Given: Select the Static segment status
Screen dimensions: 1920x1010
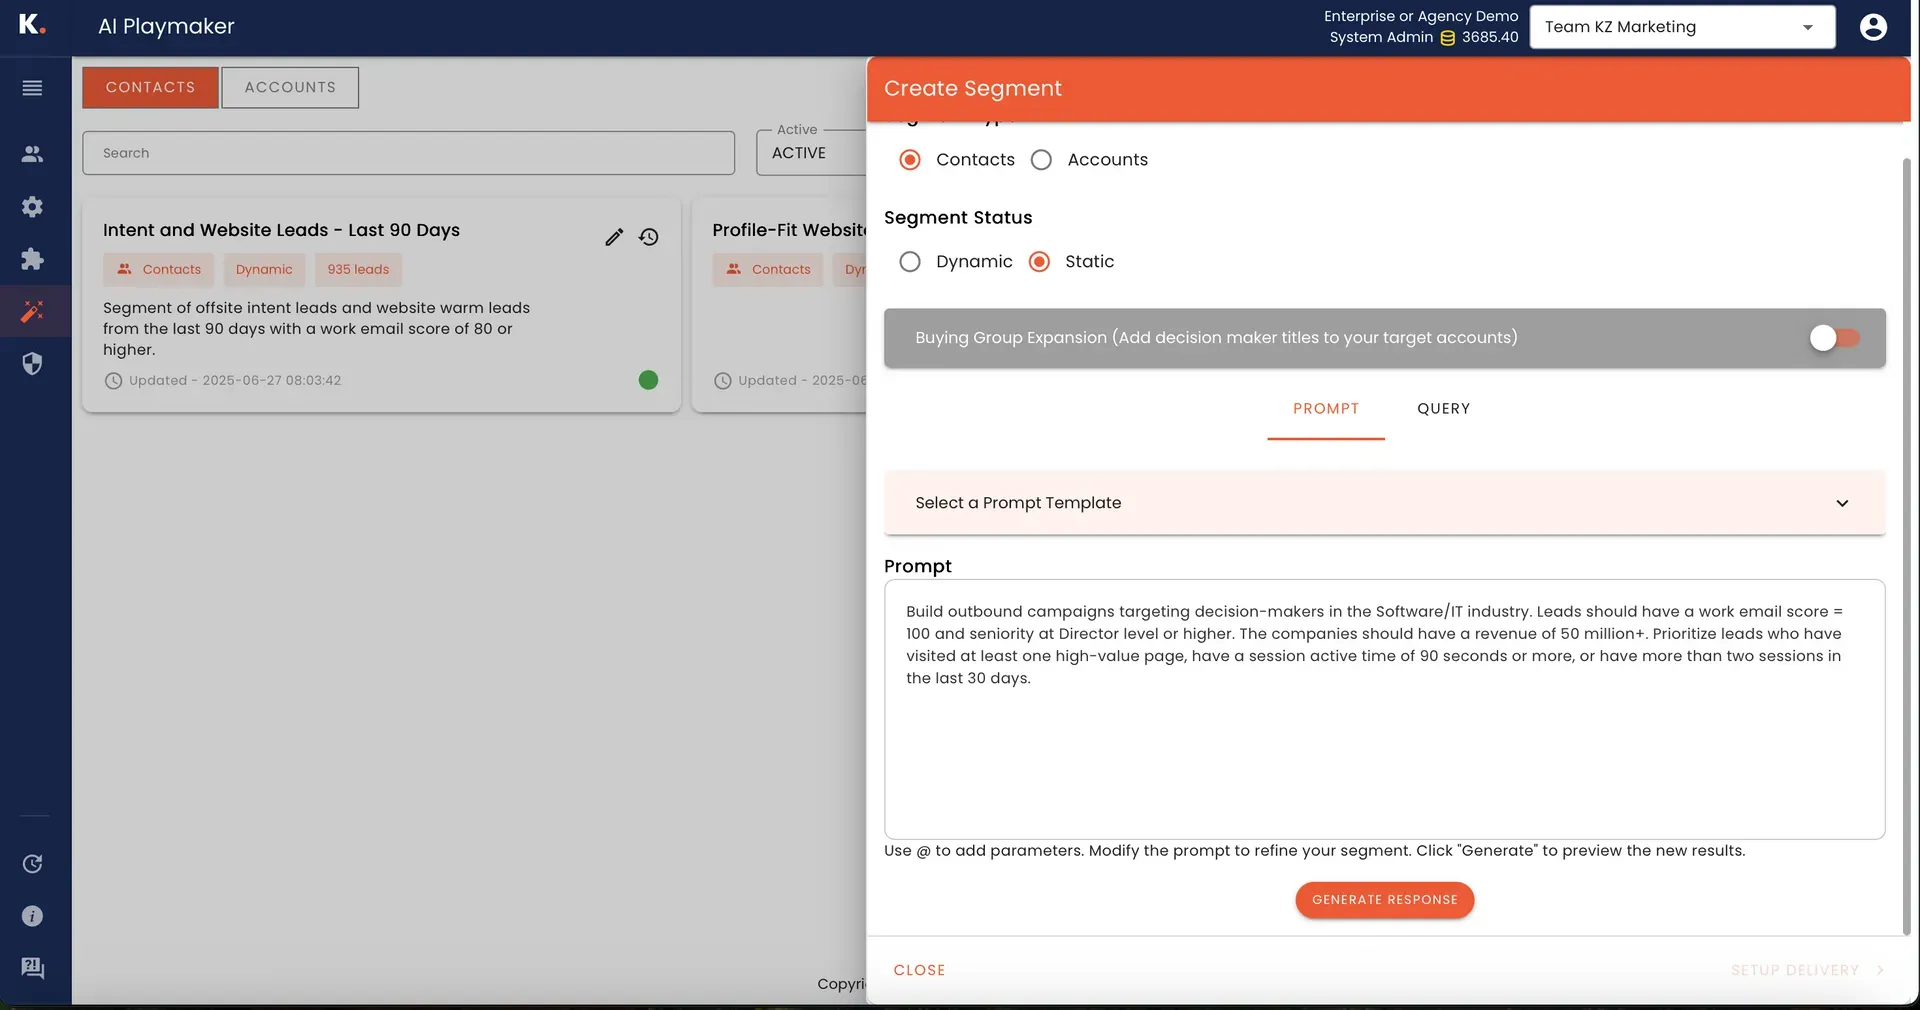Looking at the screenshot, I should 1039,261.
